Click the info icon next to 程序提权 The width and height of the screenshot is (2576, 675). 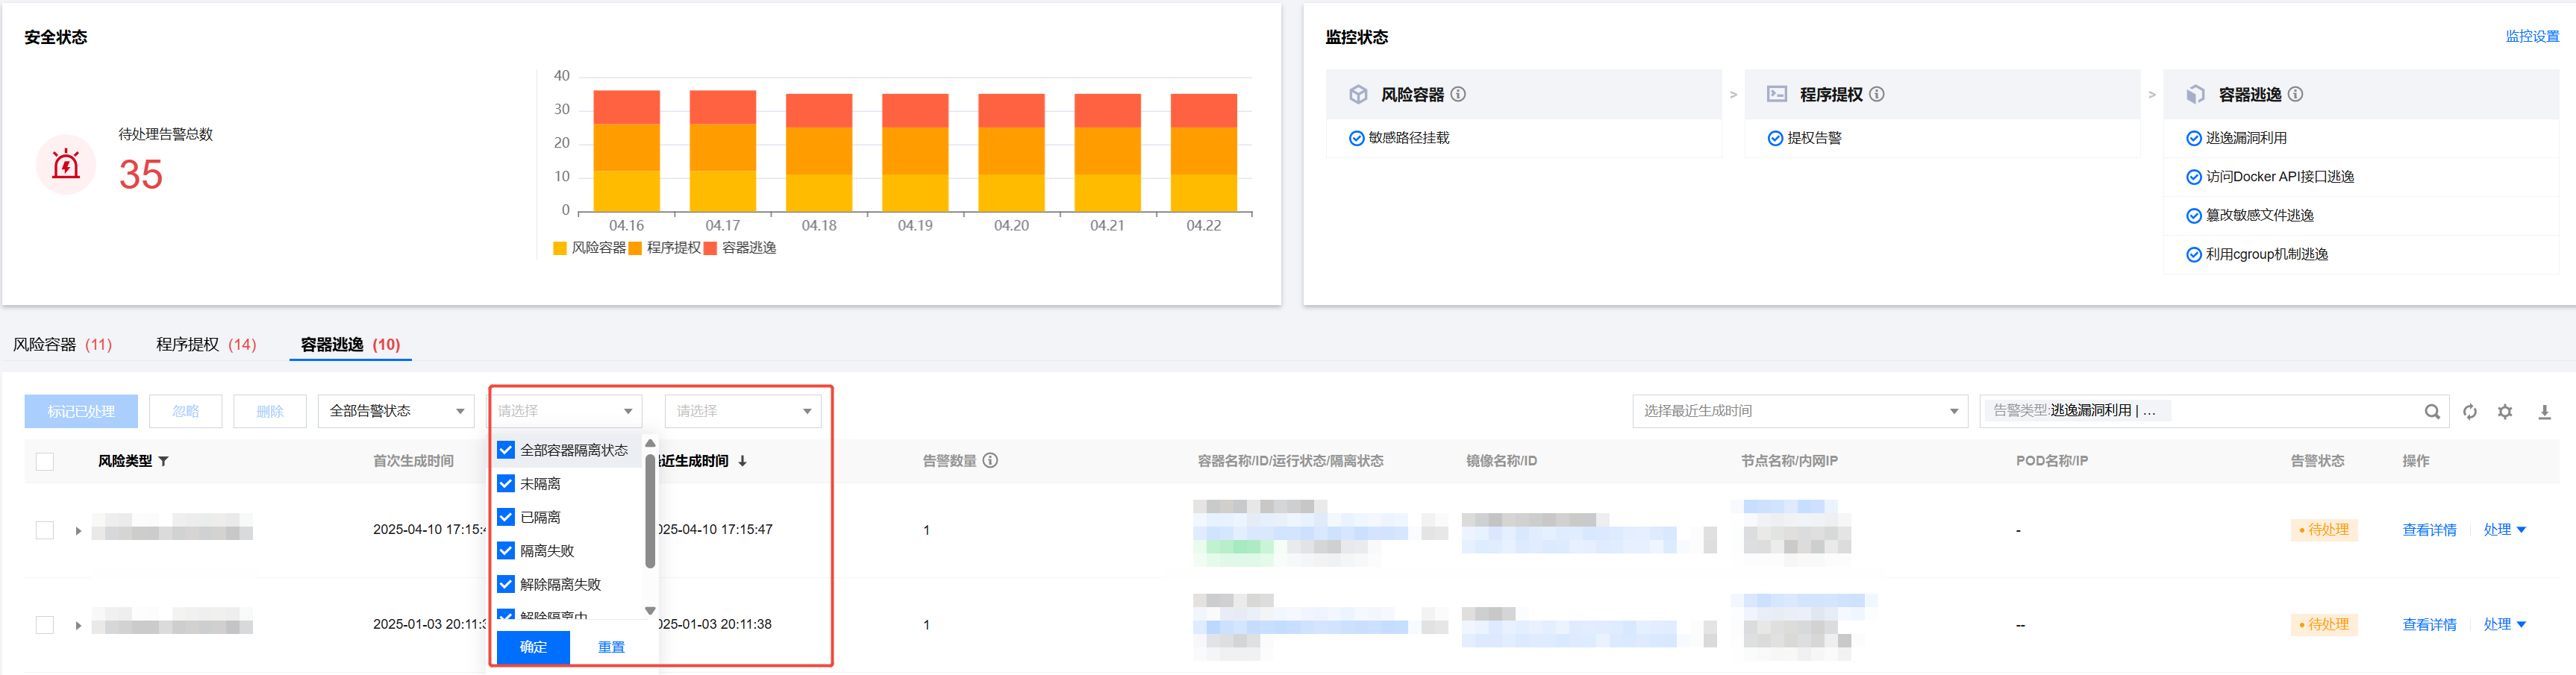1877,94
